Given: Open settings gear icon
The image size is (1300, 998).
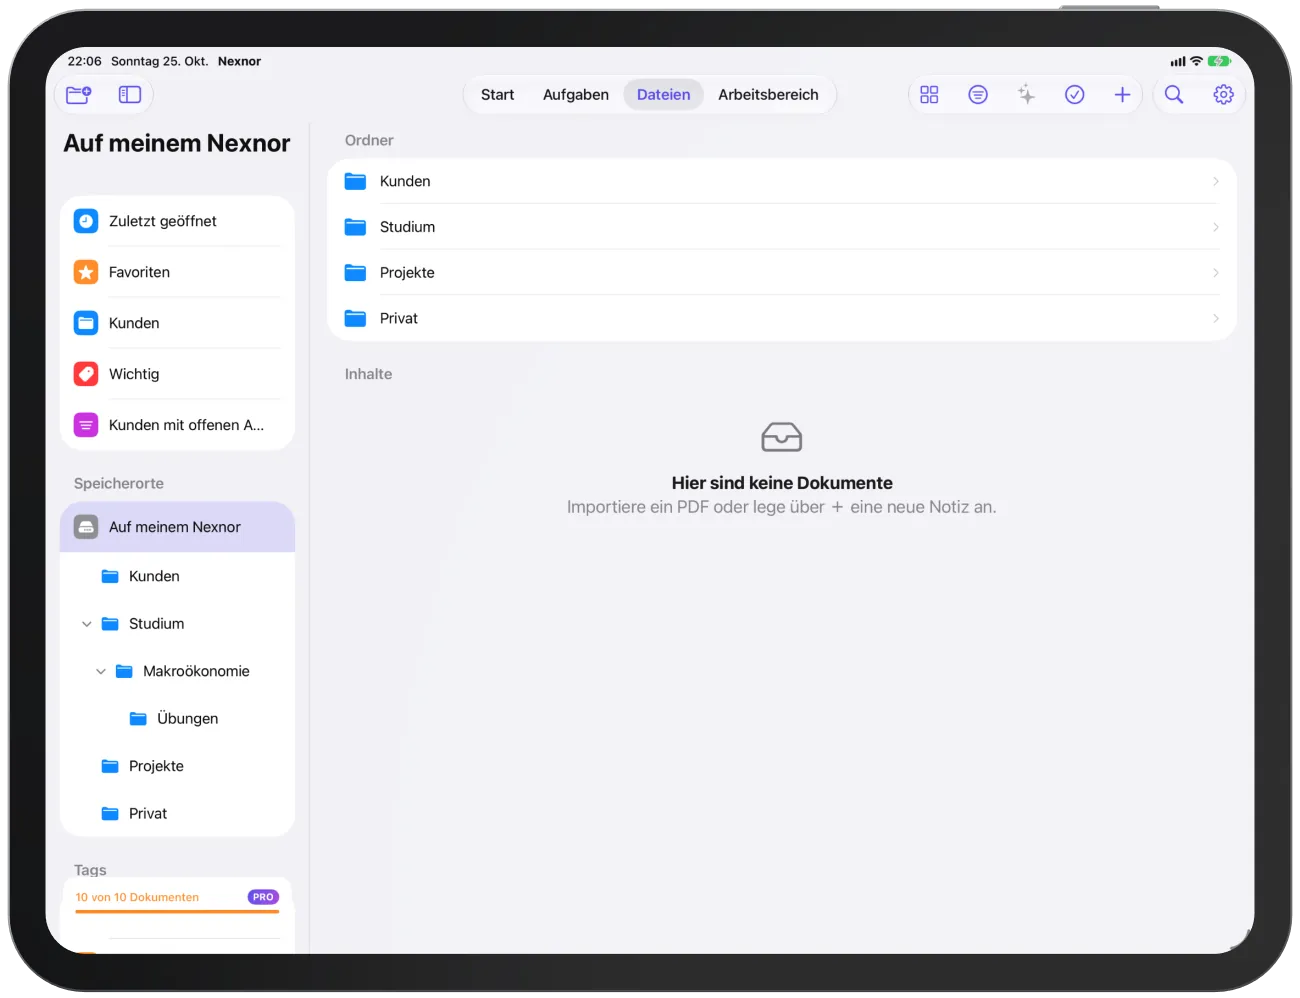Looking at the screenshot, I should click(x=1223, y=95).
